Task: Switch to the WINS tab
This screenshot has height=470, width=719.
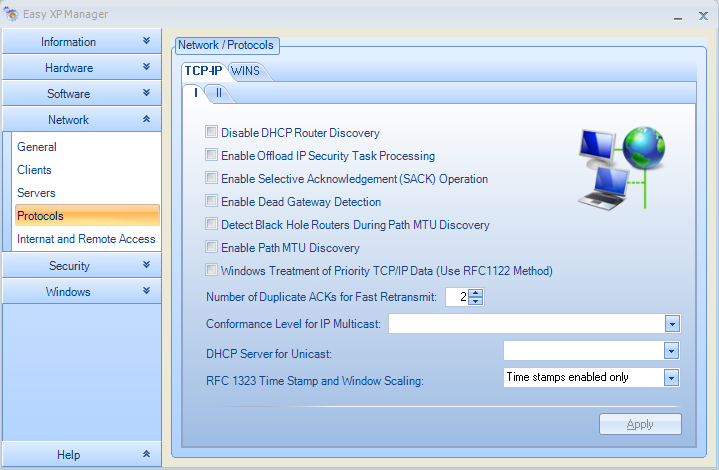Action: [x=245, y=71]
